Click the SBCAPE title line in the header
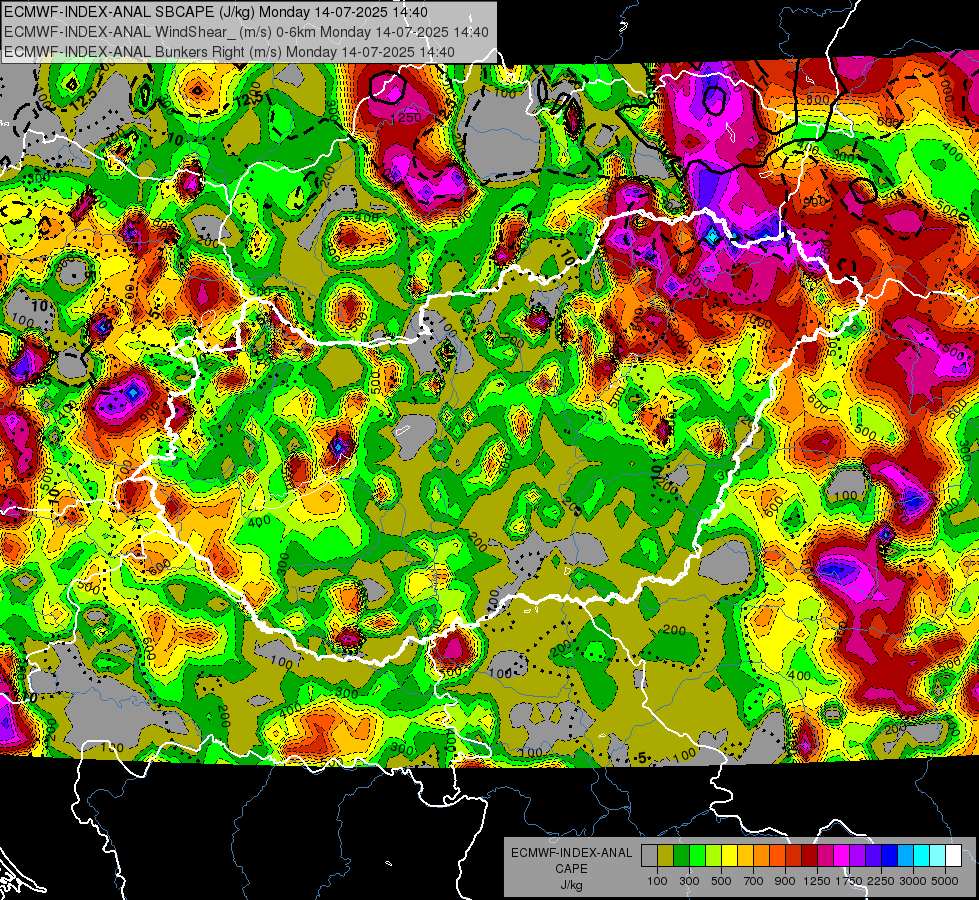 [x=216, y=12]
